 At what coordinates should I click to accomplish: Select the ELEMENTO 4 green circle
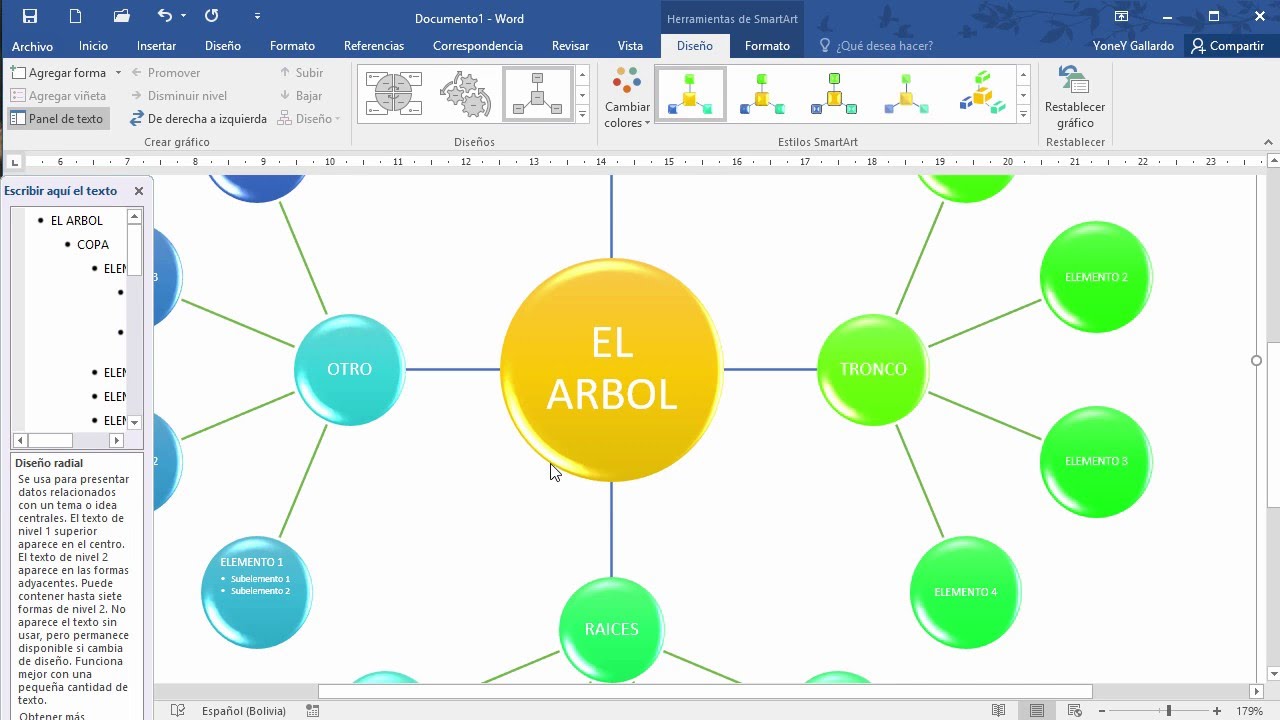[x=965, y=592]
